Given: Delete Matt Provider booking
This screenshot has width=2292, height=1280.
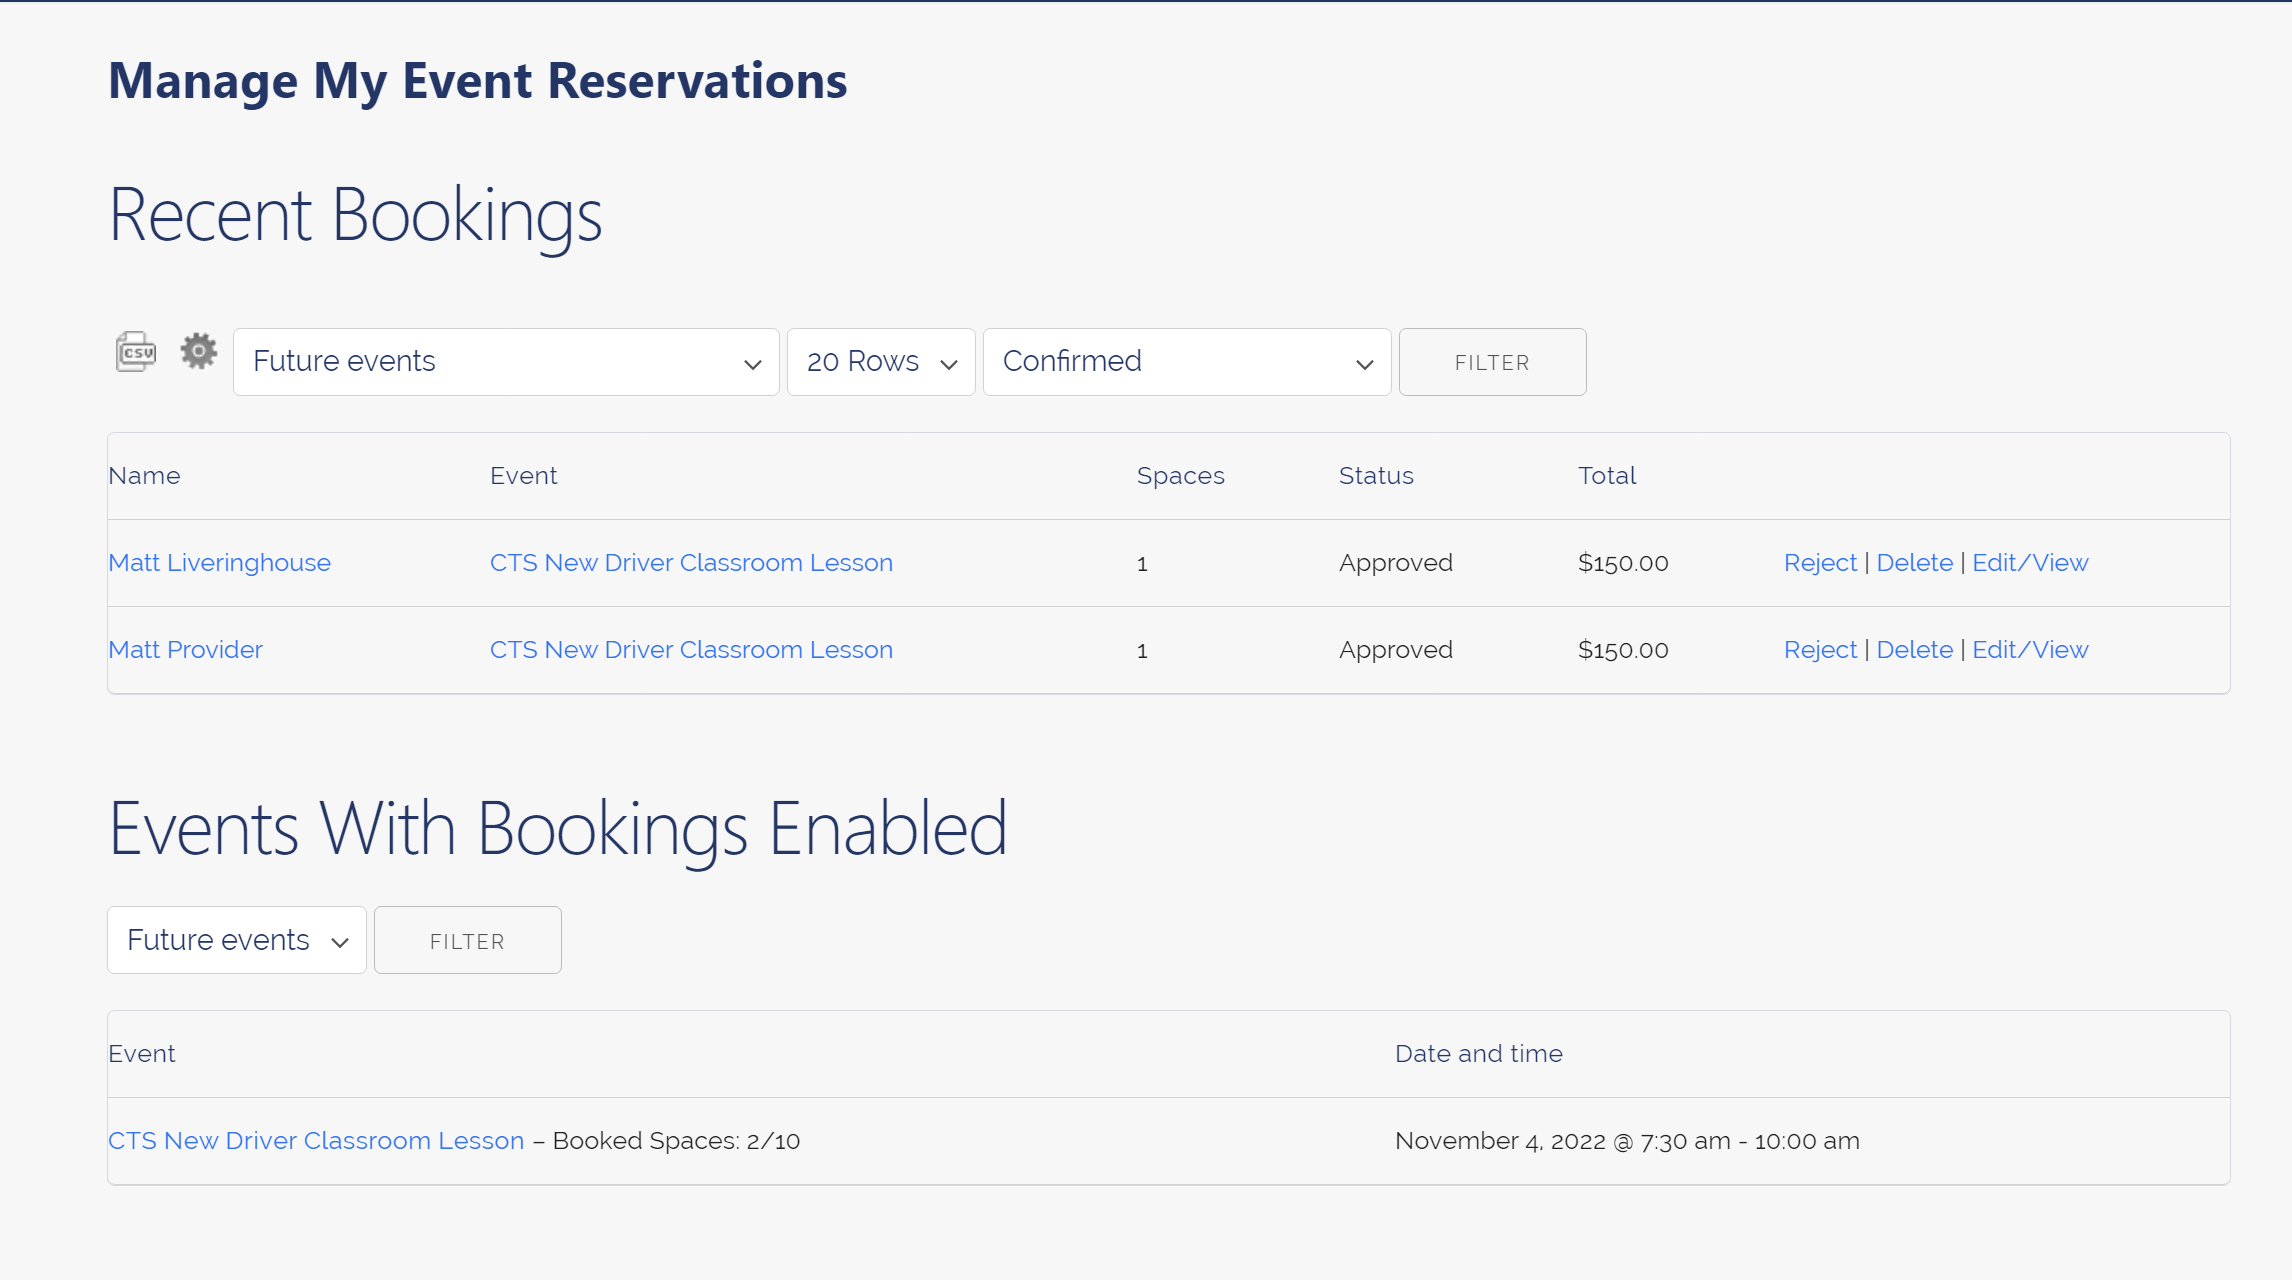Looking at the screenshot, I should pyautogui.click(x=1914, y=650).
